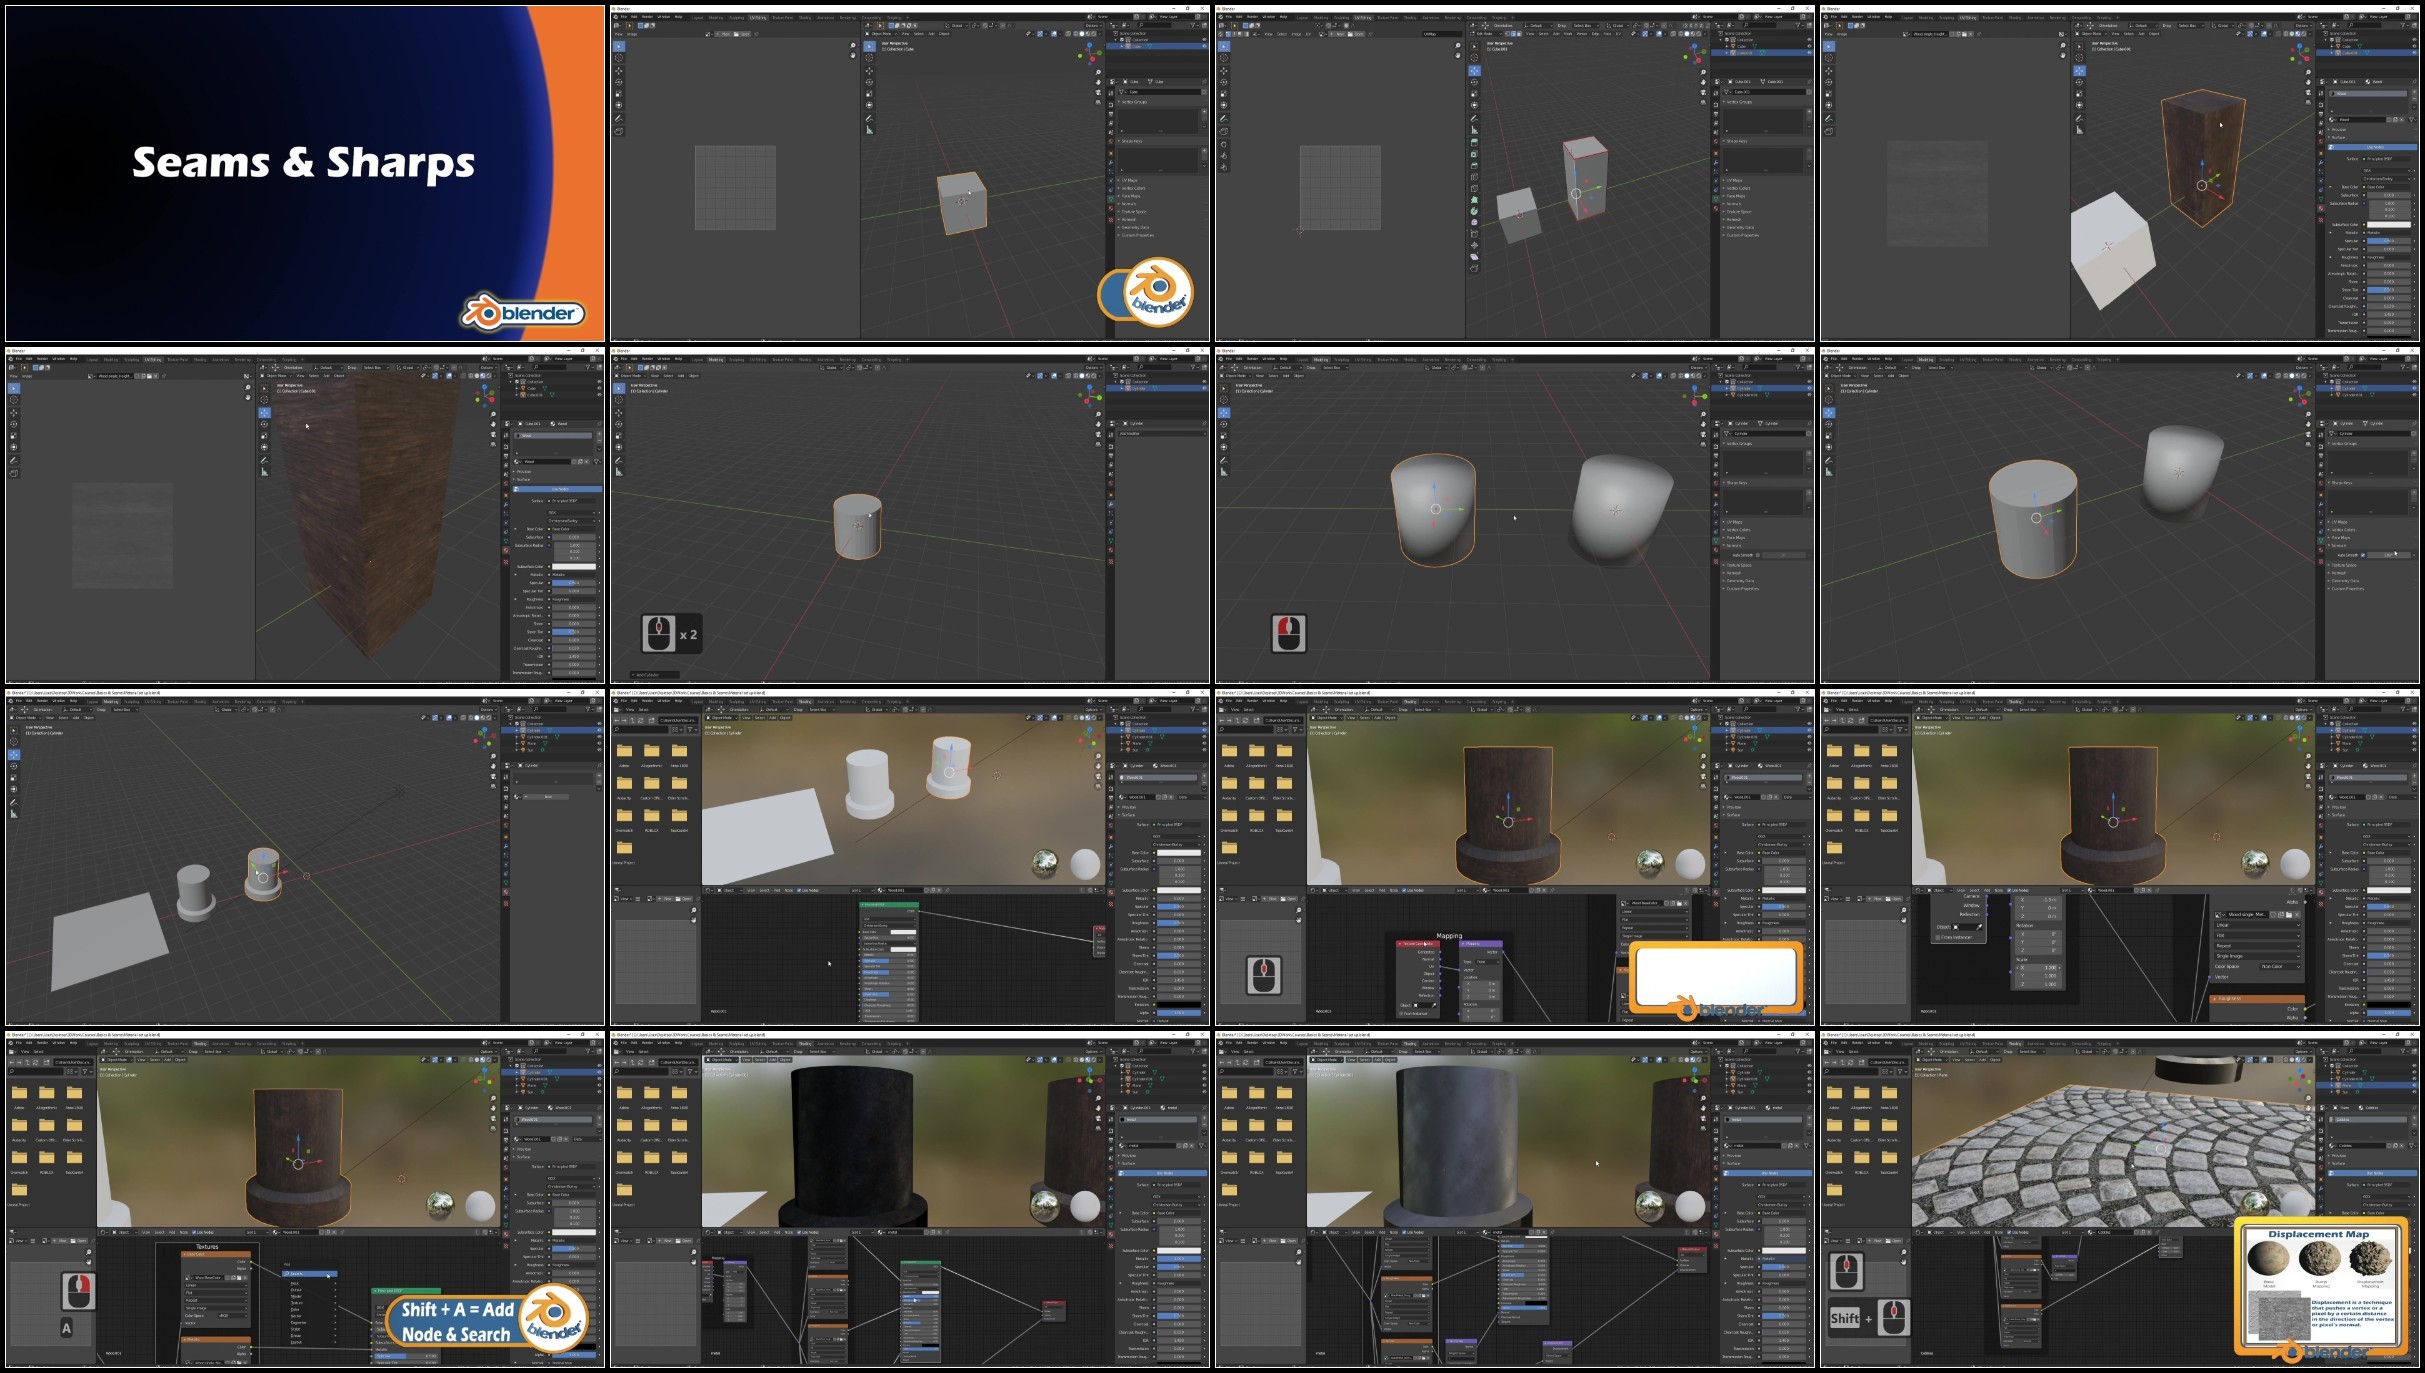Select the Measure tool in the single-cube frame's 3D viewport
The width and height of the screenshot is (2425, 1373).
tap(870, 130)
